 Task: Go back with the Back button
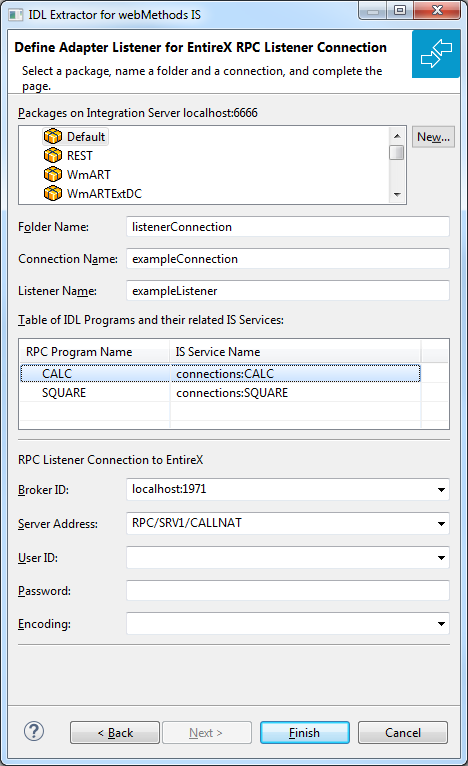click(115, 733)
